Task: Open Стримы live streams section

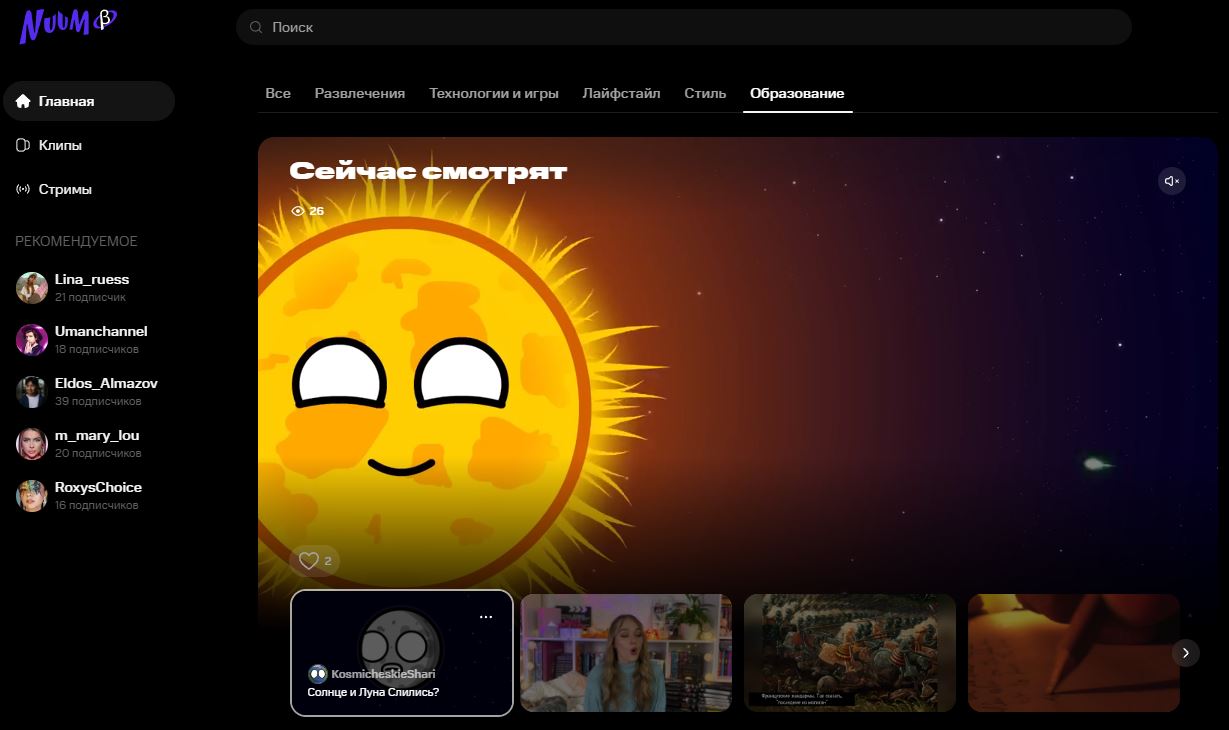Action: pyautogui.click(x=65, y=189)
